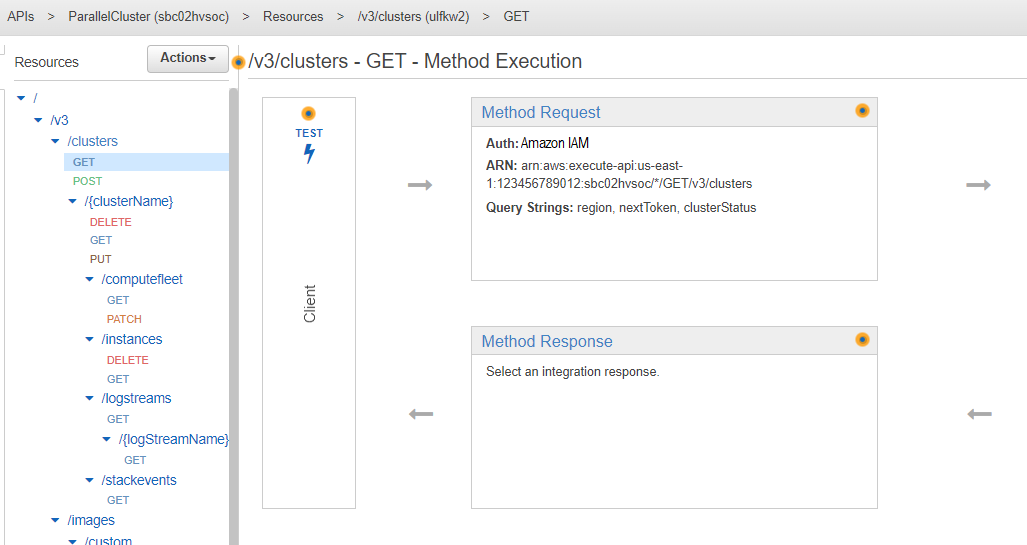Go to APIs in the breadcrumb
The height and width of the screenshot is (545, 1027).
tap(21, 17)
